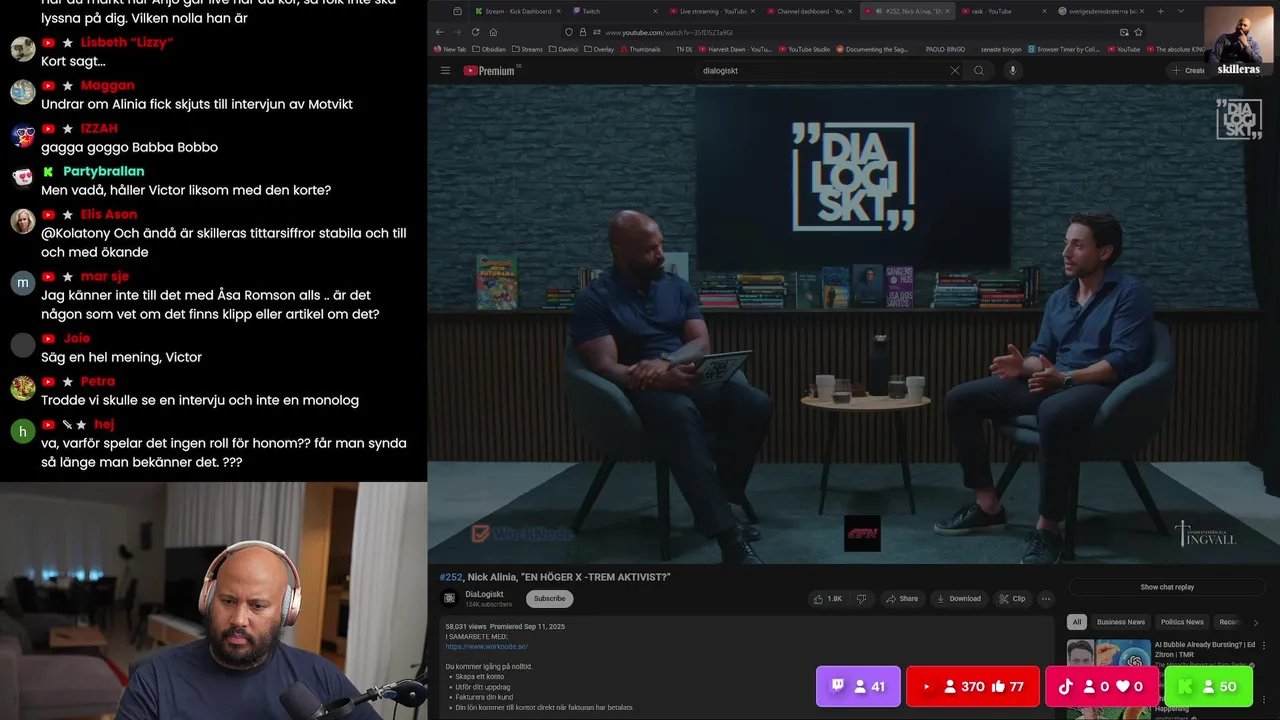Subscribe to the DiaLogiskt channel
Screen dimensions: 1280x720
tap(549, 599)
